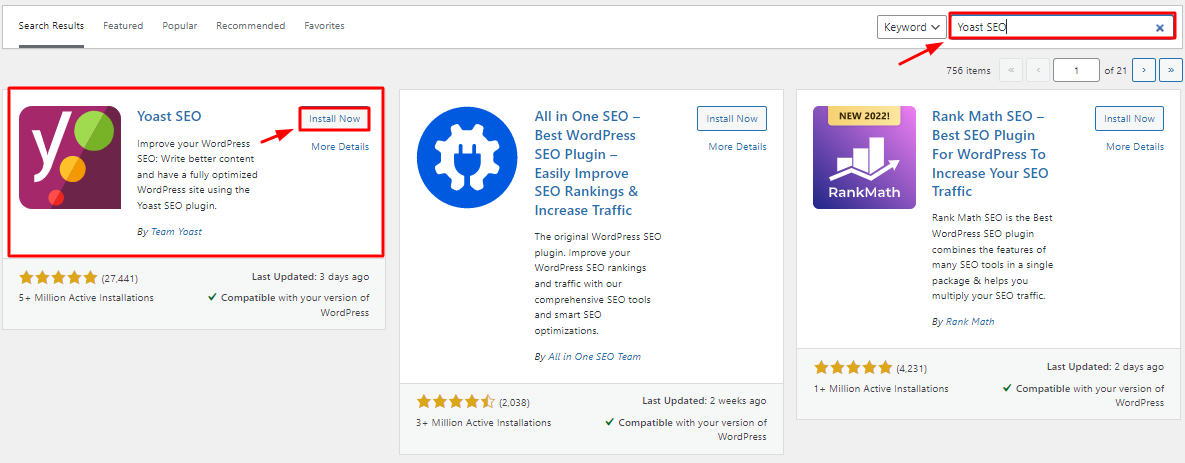The image size is (1185, 463).
Task: Switch to Favorites tab
Action: [324, 26]
